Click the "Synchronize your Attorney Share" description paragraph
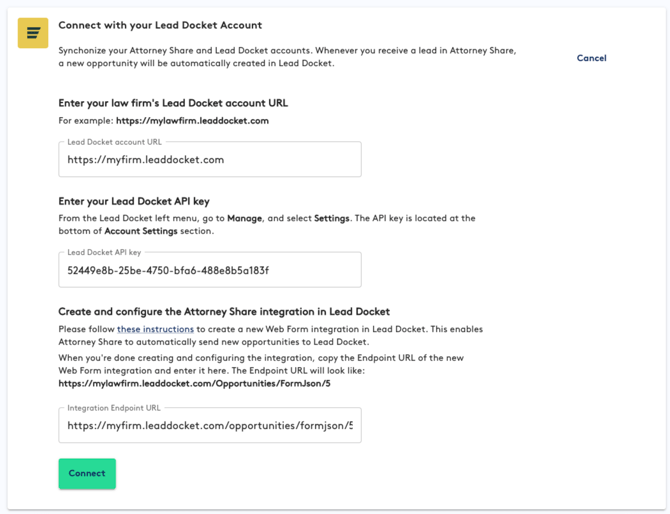Viewport: 670px width, 514px height. point(287,56)
